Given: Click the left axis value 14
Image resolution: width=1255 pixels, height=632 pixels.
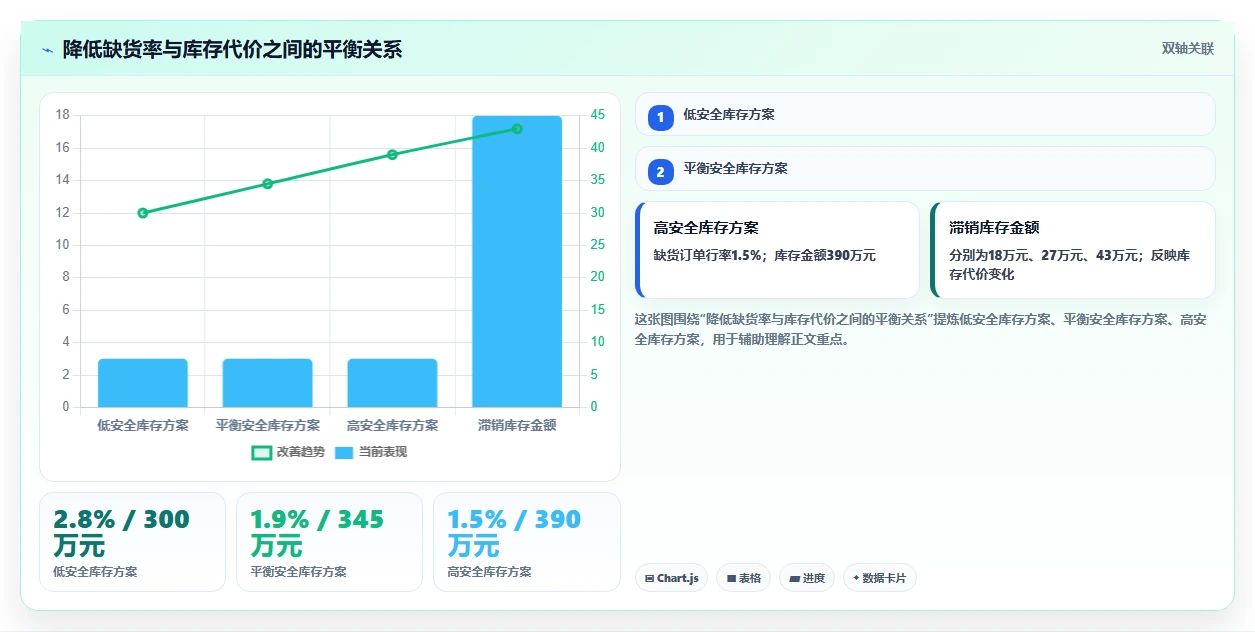Looking at the screenshot, I should pyautogui.click(x=62, y=180).
